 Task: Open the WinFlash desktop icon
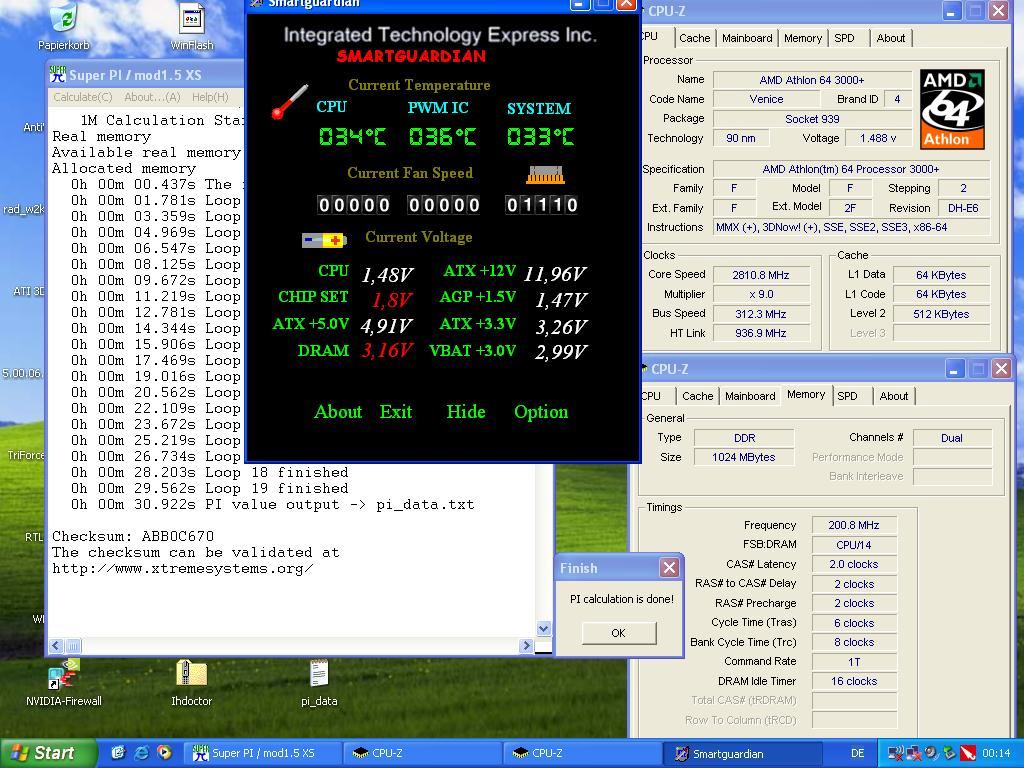point(192,20)
